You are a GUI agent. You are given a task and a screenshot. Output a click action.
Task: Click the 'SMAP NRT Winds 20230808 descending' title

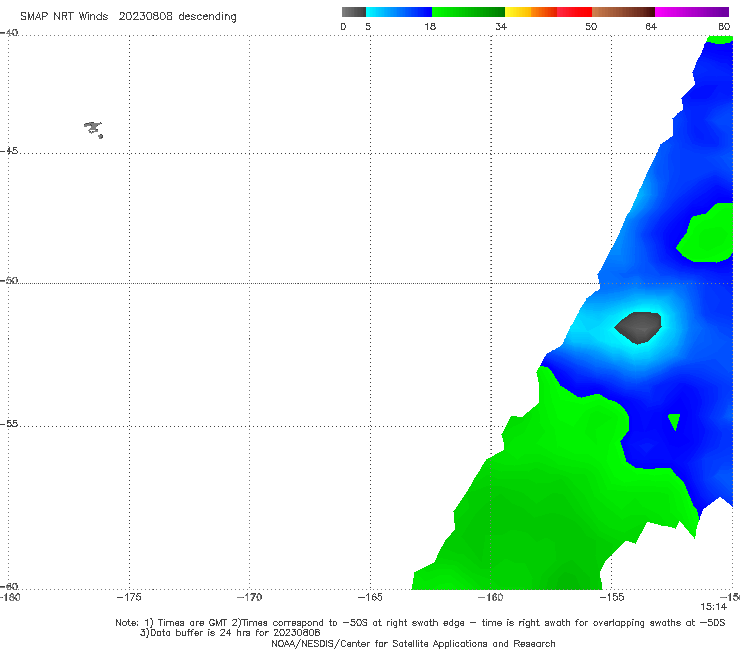pos(128,16)
